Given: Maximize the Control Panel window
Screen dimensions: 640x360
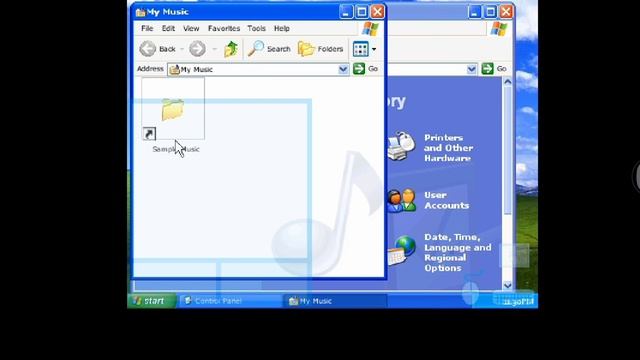Looking at the screenshot, I should (490, 11).
